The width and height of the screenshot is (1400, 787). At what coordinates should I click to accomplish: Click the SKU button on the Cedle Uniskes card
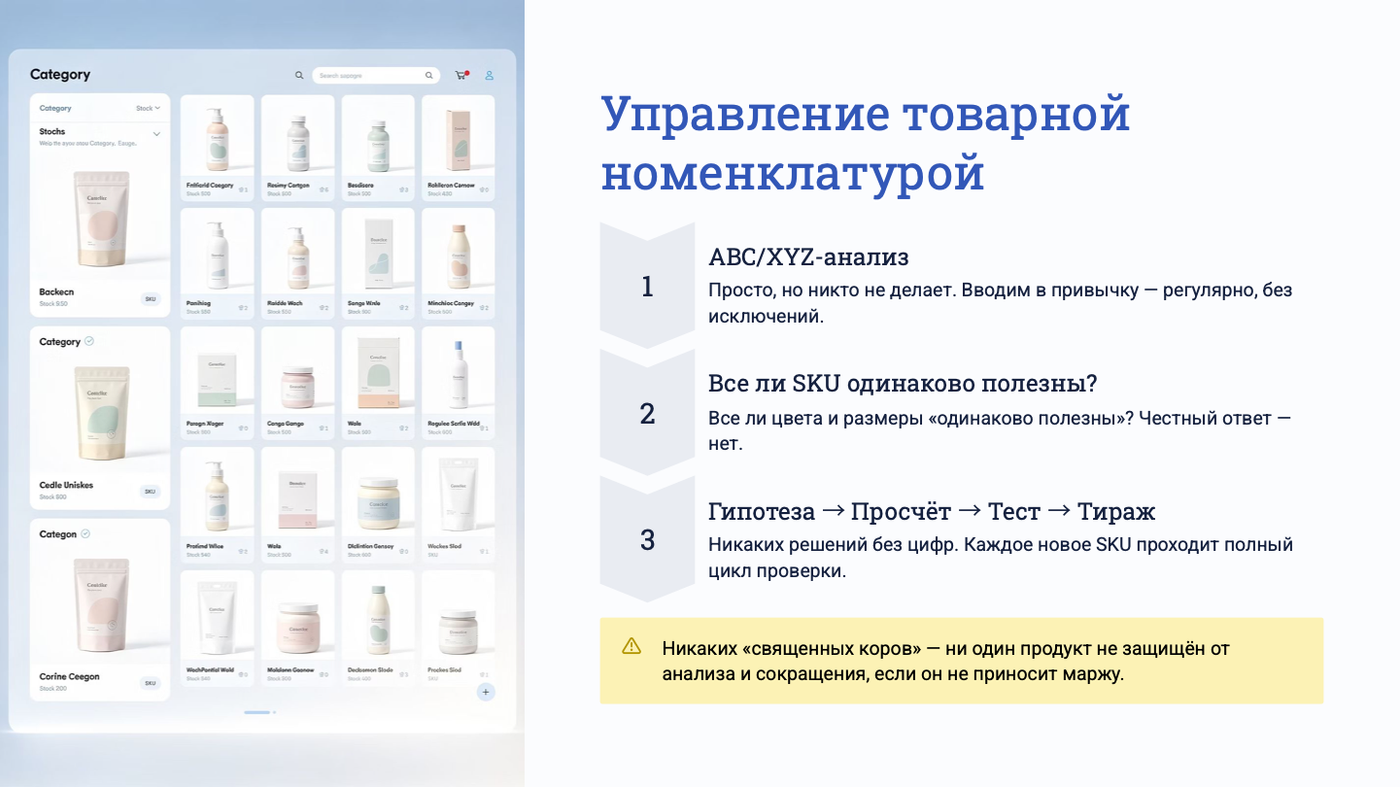pyautogui.click(x=150, y=491)
